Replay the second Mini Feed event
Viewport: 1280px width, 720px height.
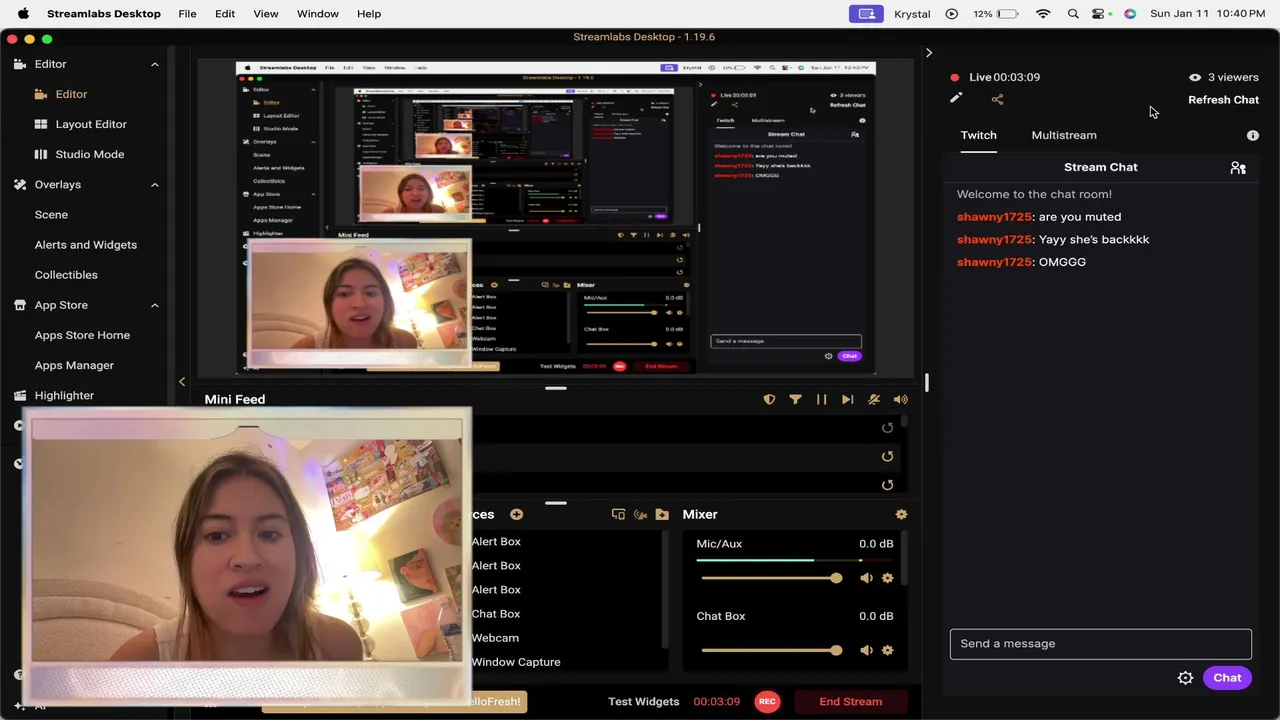point(887,456)
